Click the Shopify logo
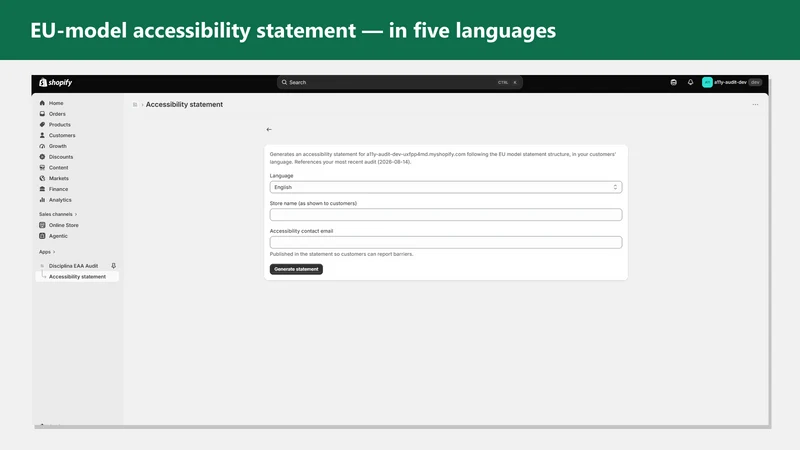 point(56,82)
